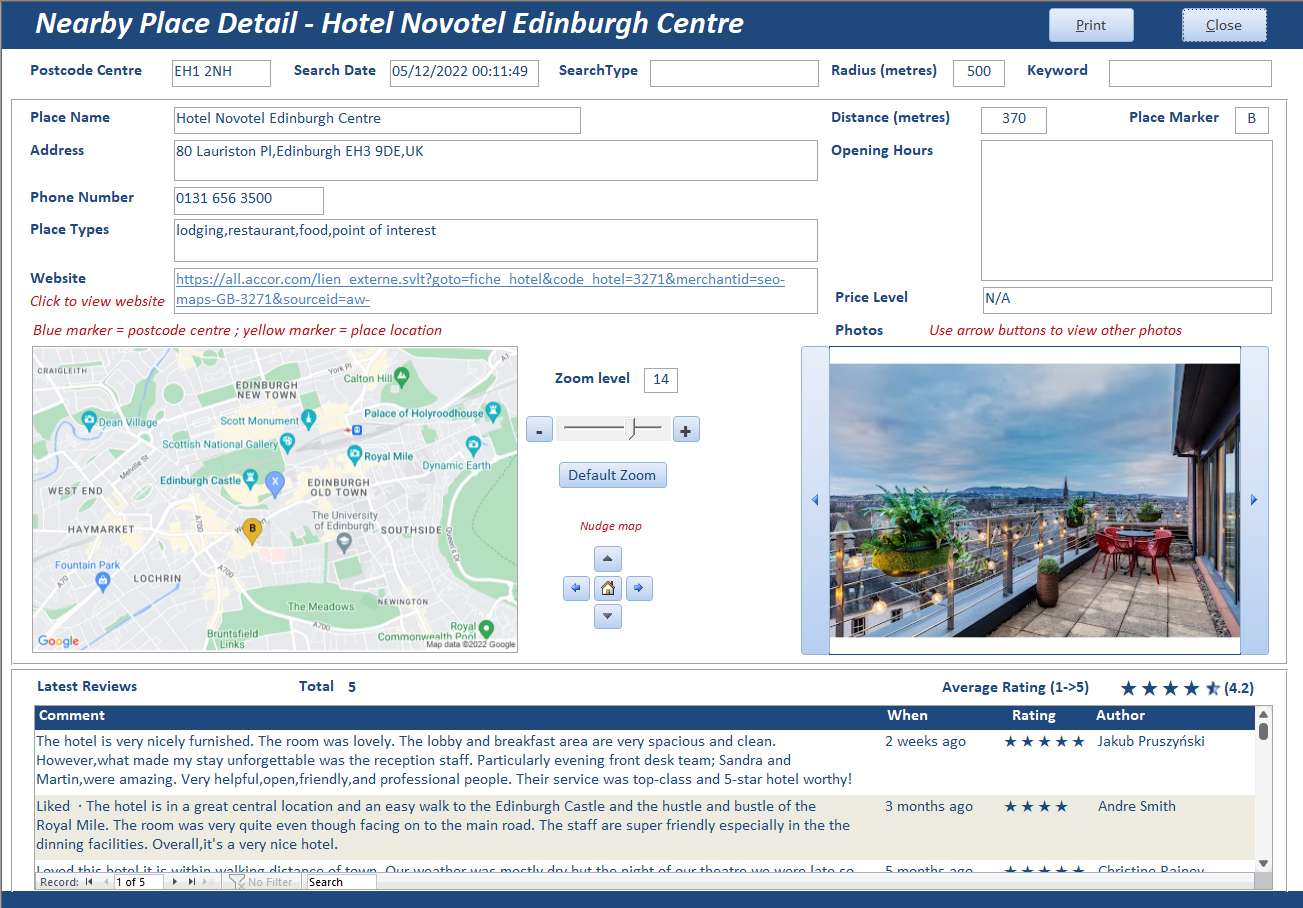The height and width of the screenshot is (908, 1303).
Task: Click the Address field
Action: click(x=496, y=160)
